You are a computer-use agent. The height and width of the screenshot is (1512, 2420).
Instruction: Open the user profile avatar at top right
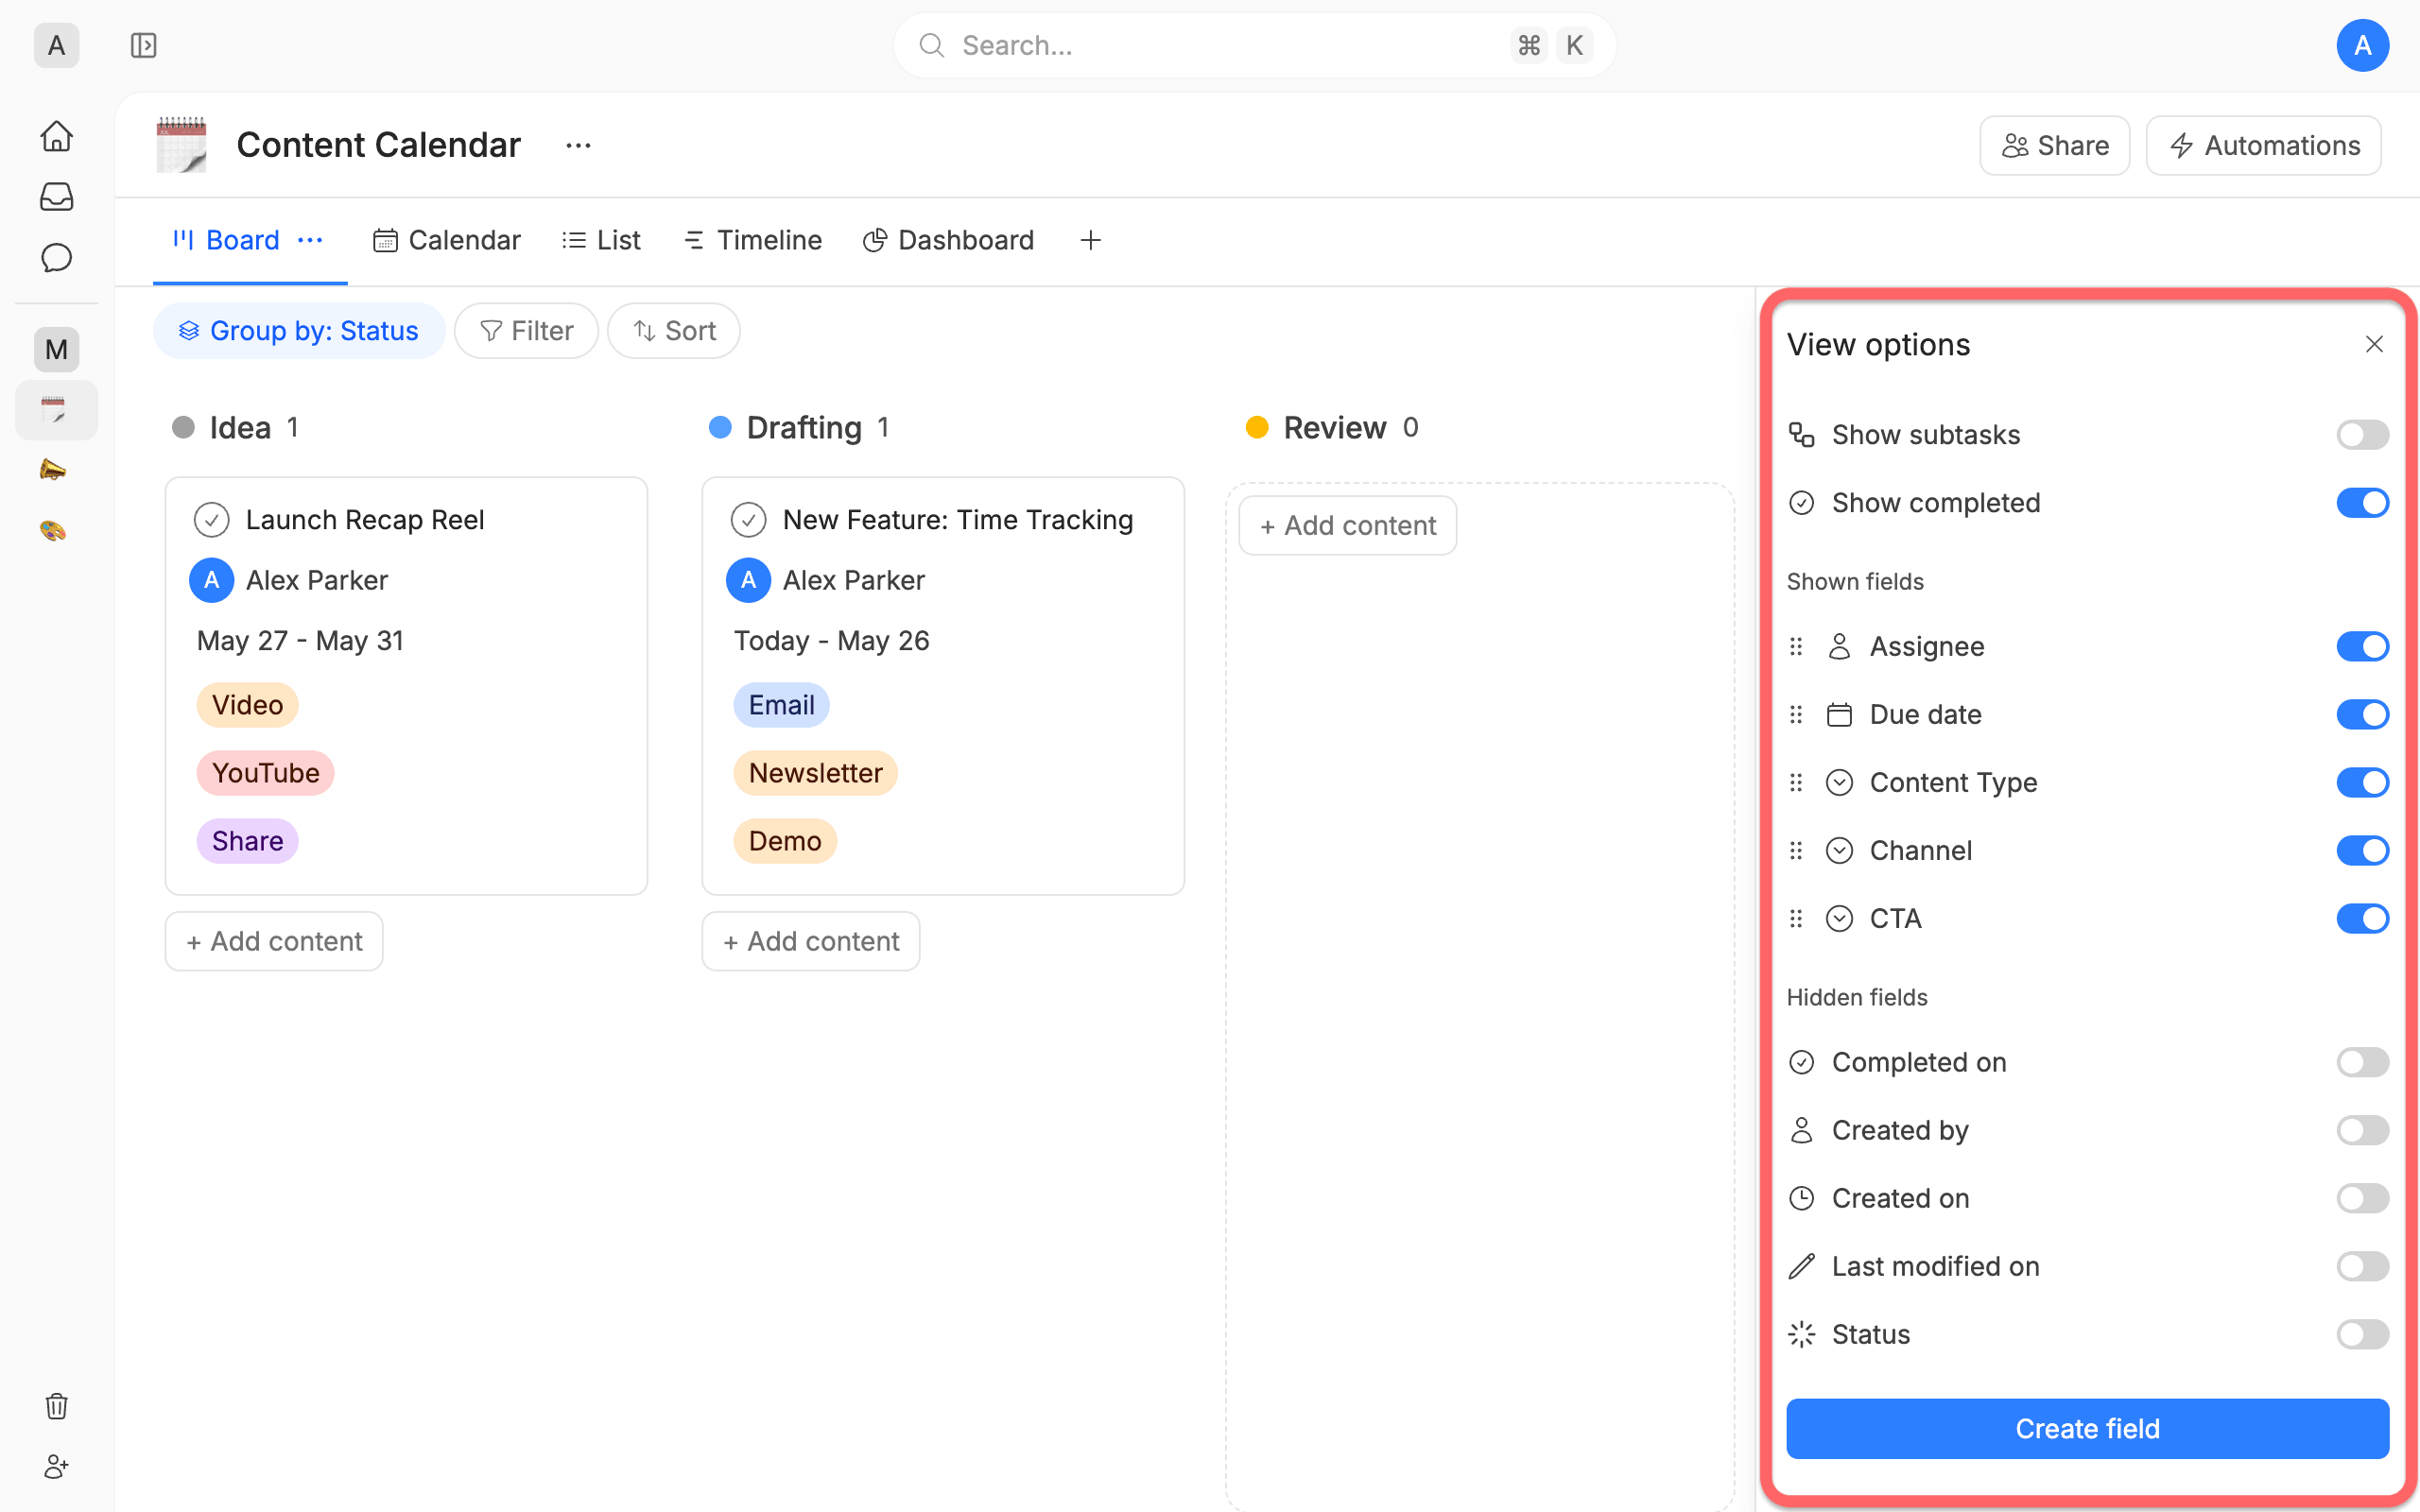tap(2362, 45)
